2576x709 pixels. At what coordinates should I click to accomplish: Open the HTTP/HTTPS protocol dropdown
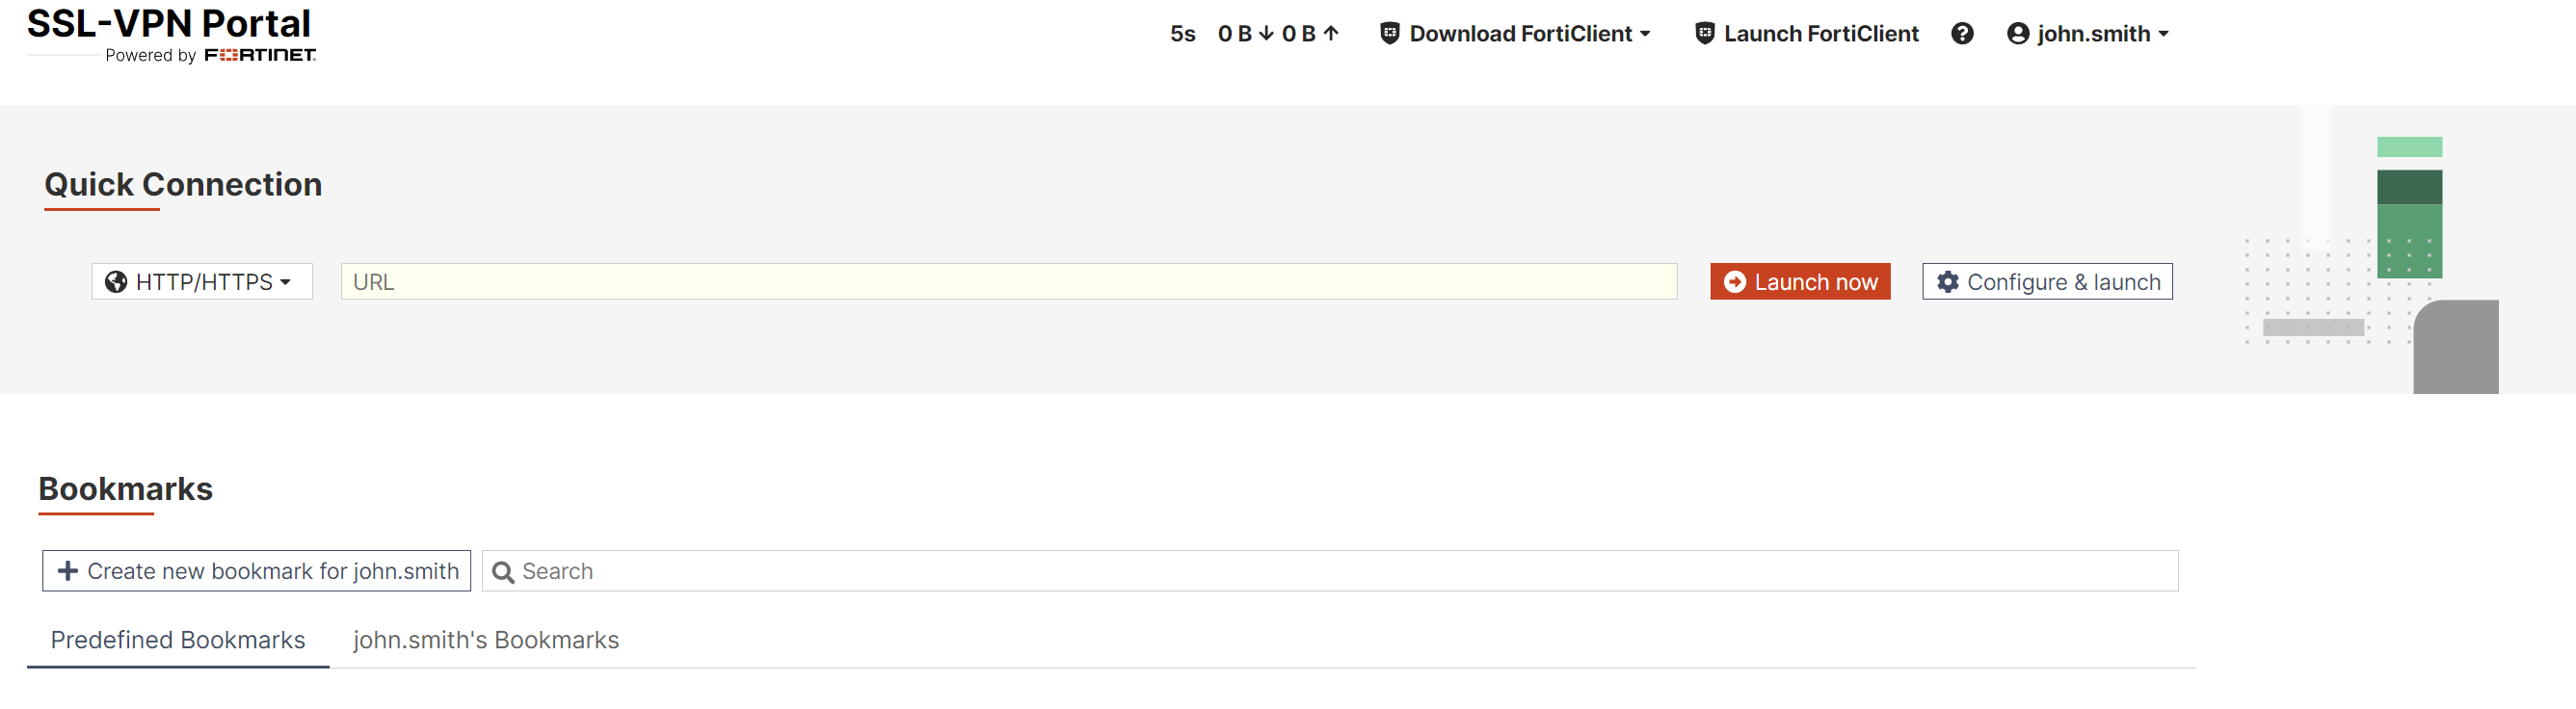point(202,282)
